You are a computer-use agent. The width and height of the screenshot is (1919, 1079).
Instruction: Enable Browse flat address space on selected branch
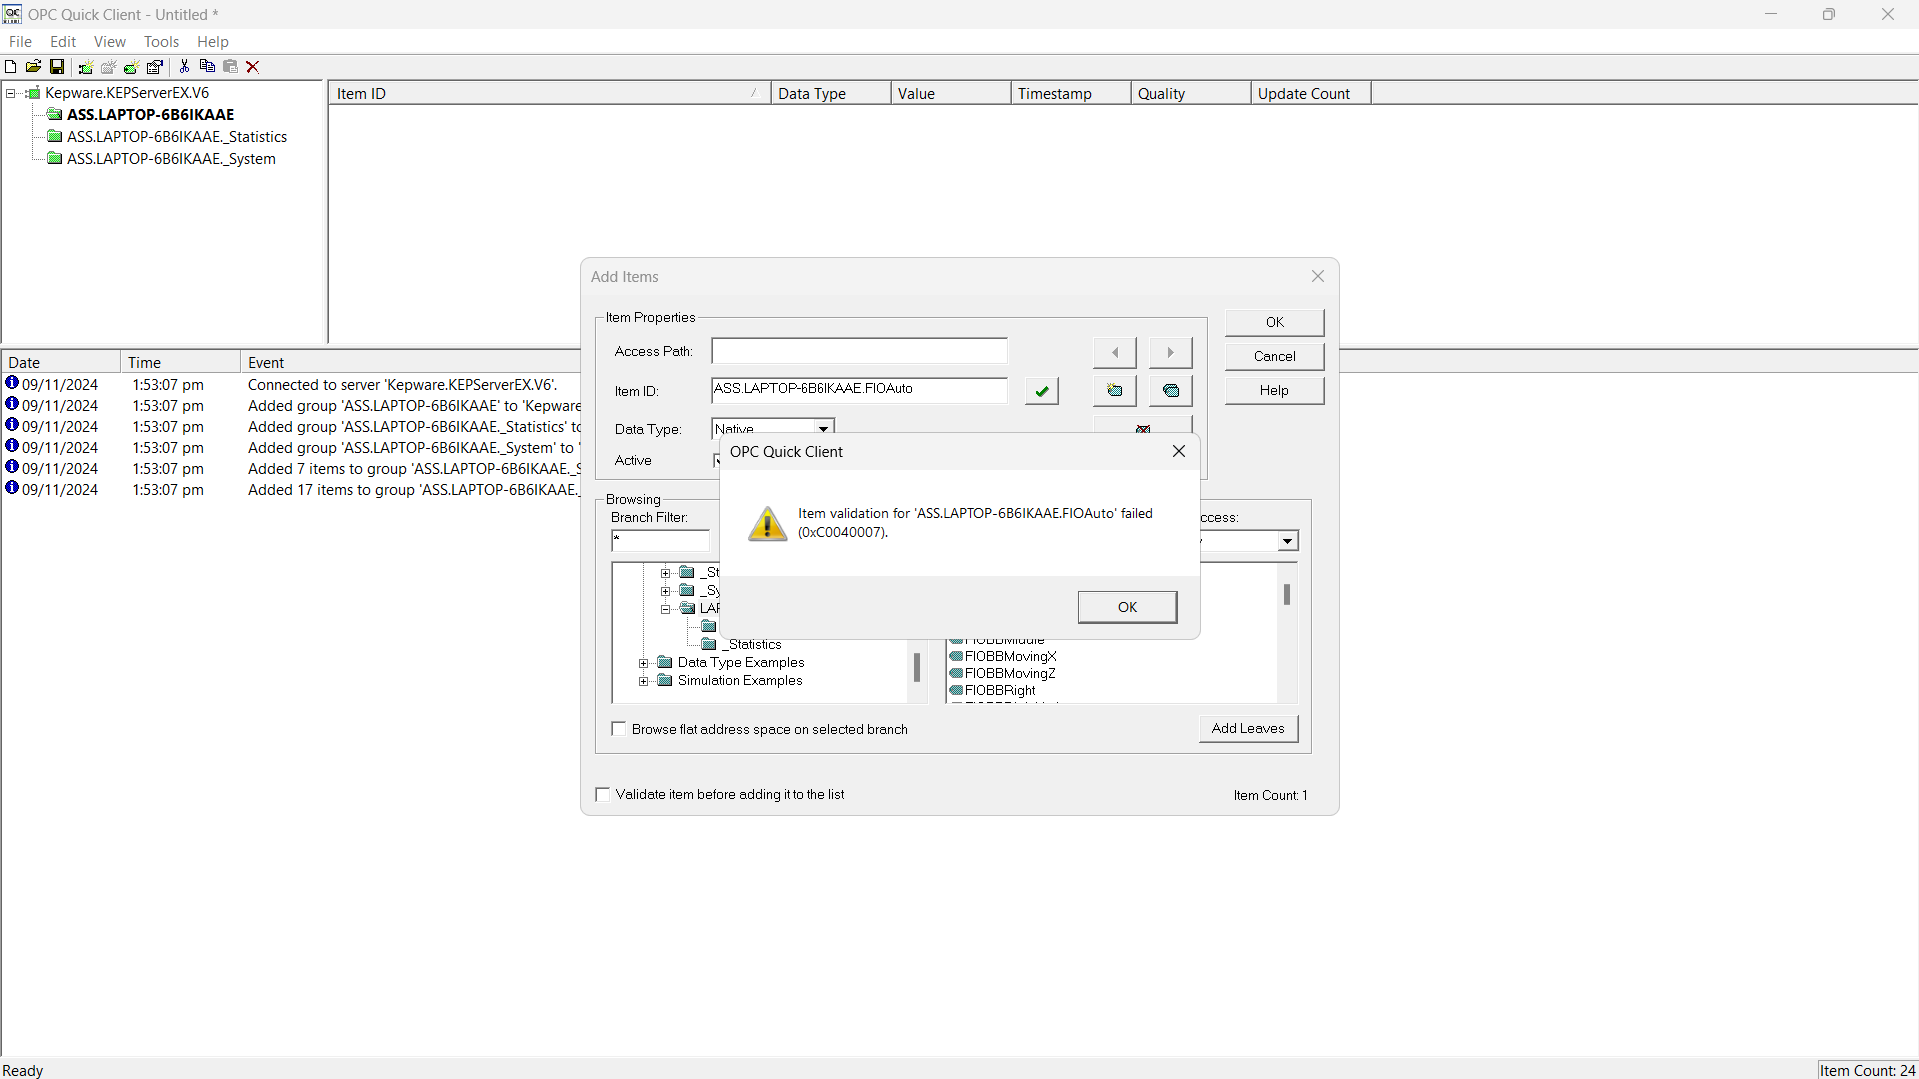click(618, 728)
